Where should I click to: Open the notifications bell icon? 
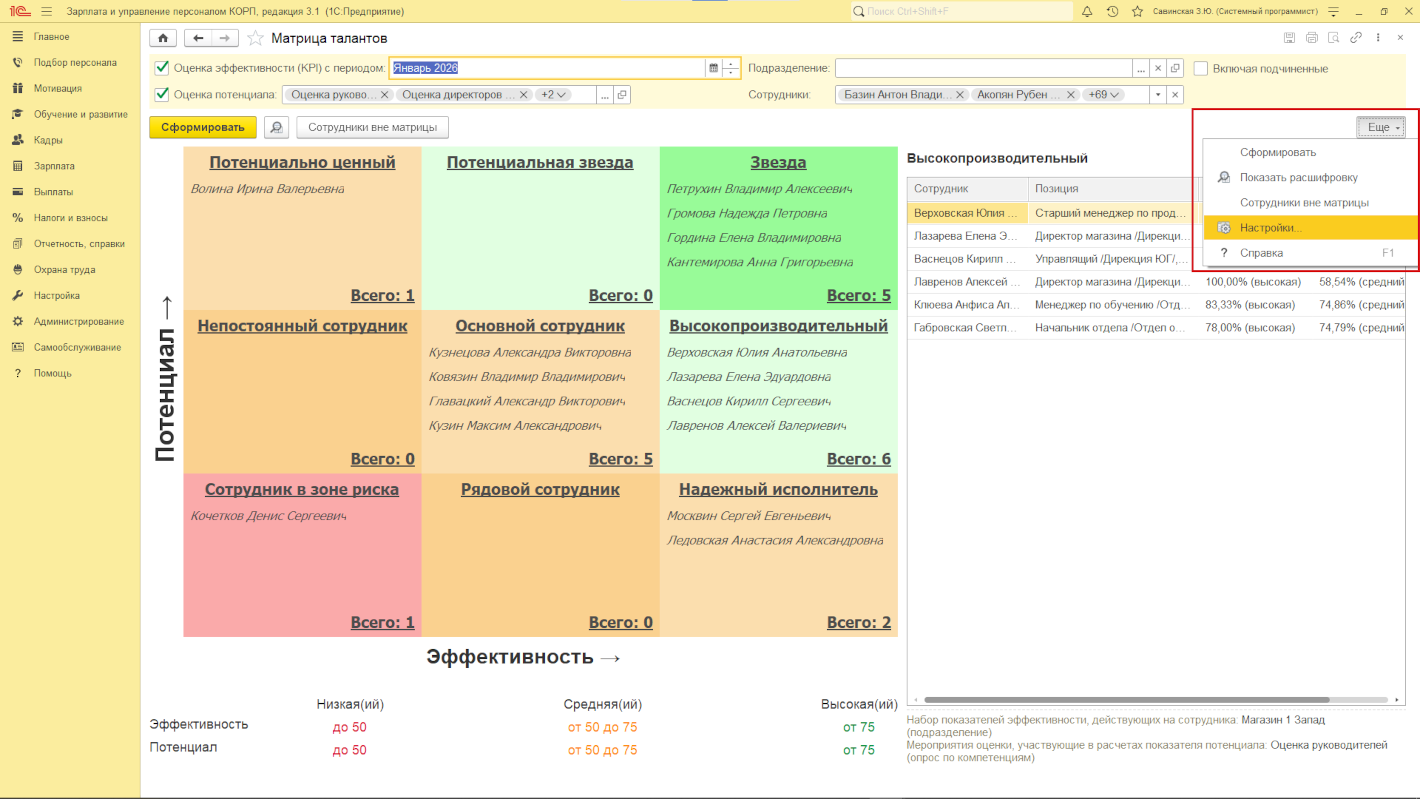1087,11
